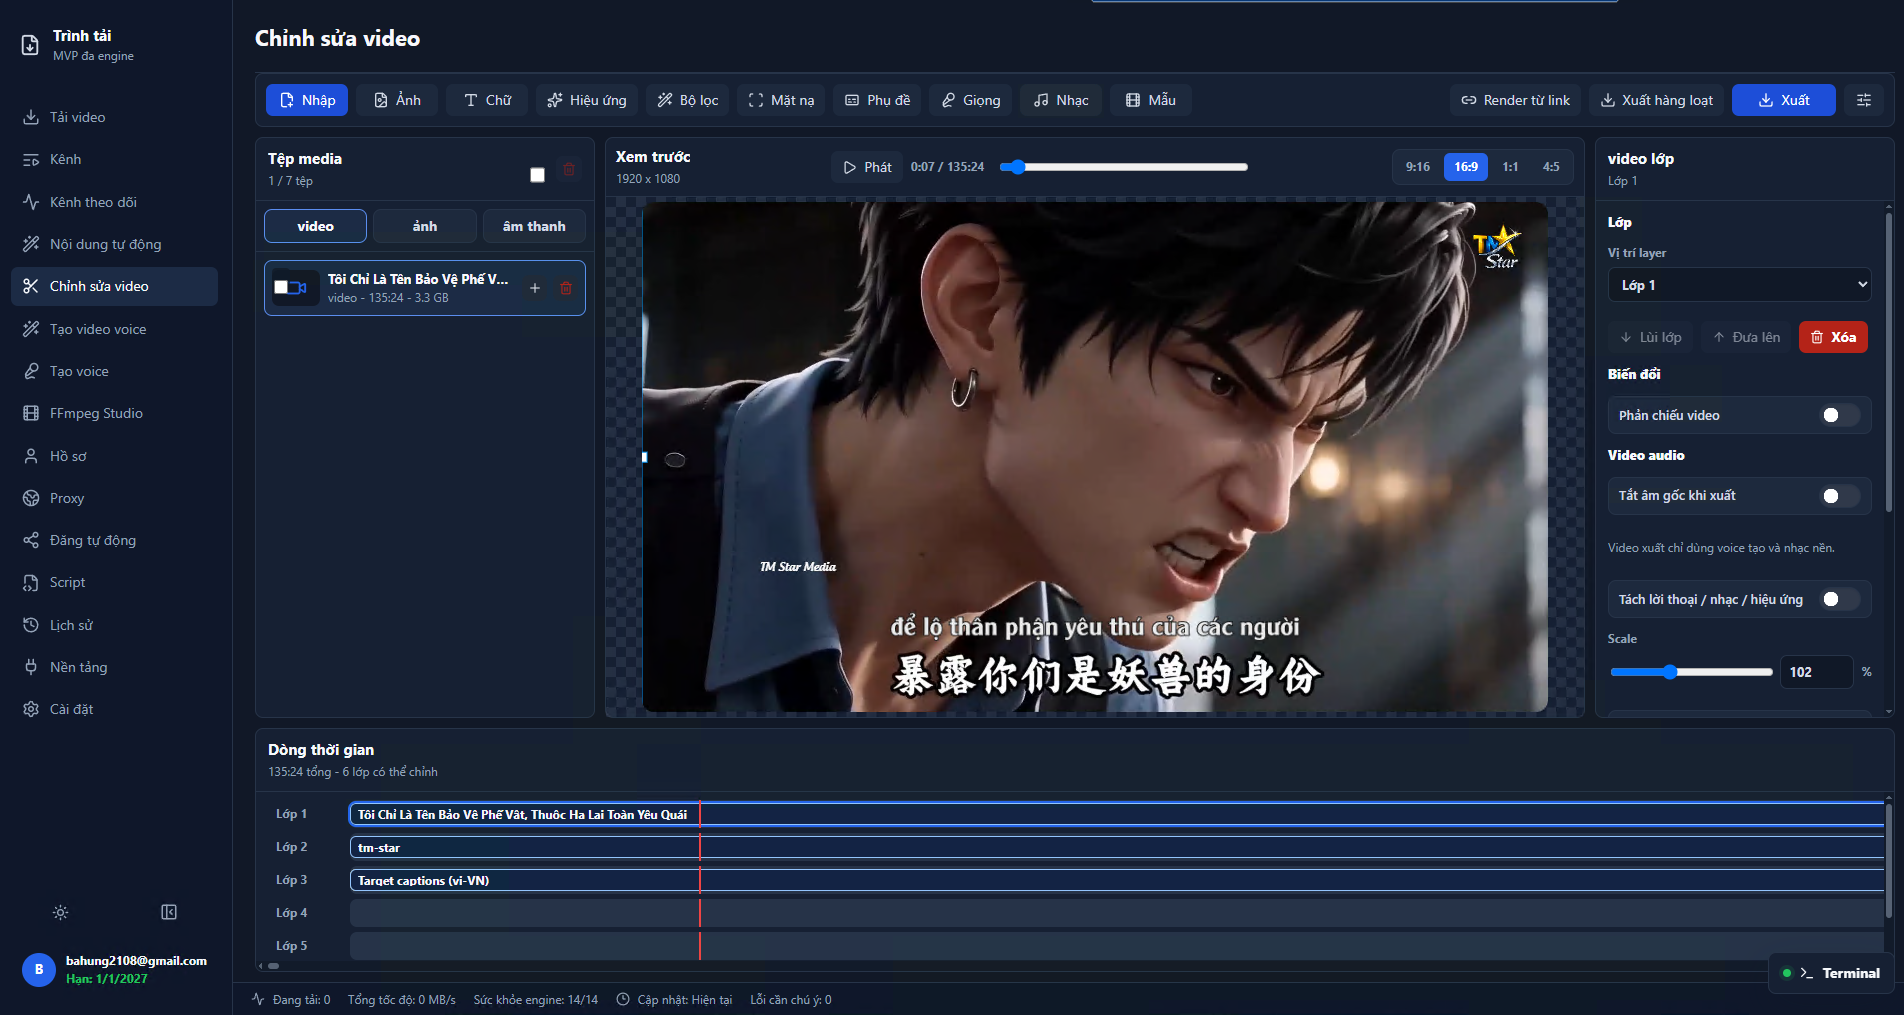Toggle light/dark theme sun icon

point(60,912)
